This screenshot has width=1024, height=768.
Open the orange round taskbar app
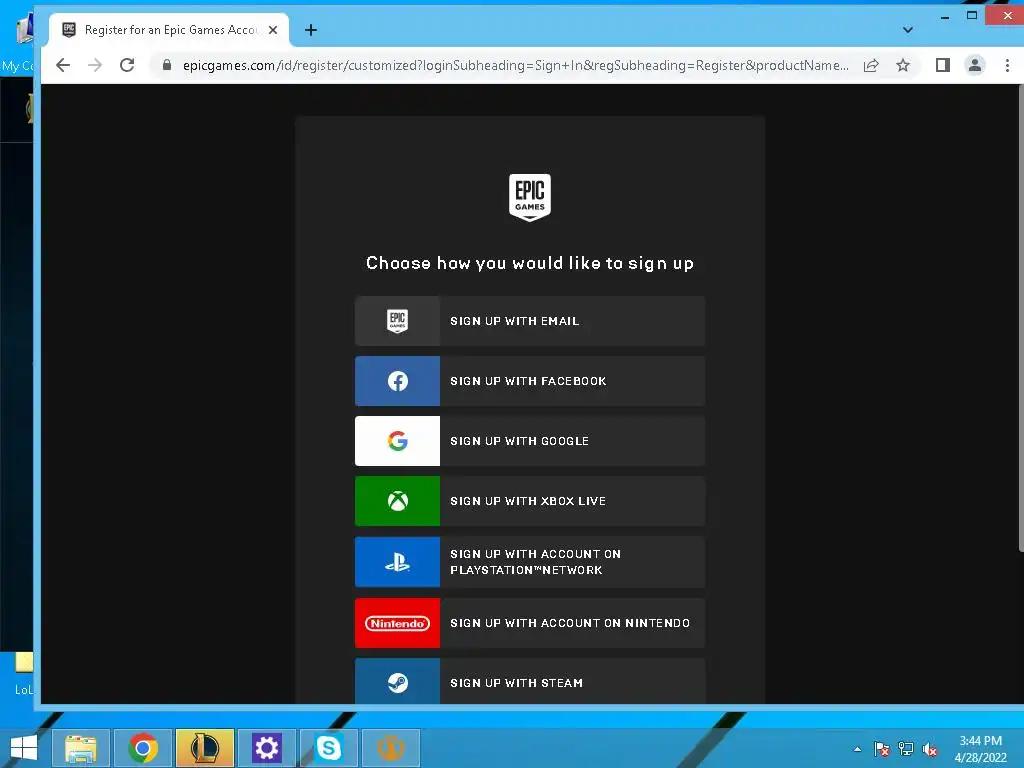click(391, 748)
